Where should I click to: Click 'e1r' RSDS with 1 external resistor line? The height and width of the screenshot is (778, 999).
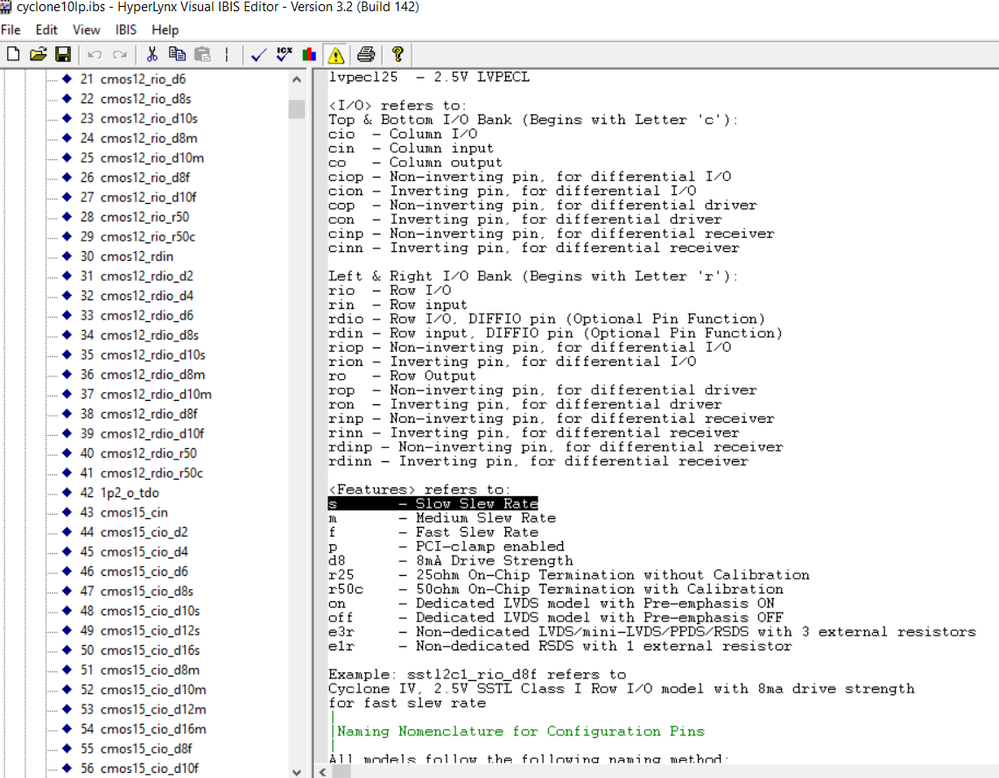(x=560, y=646)
